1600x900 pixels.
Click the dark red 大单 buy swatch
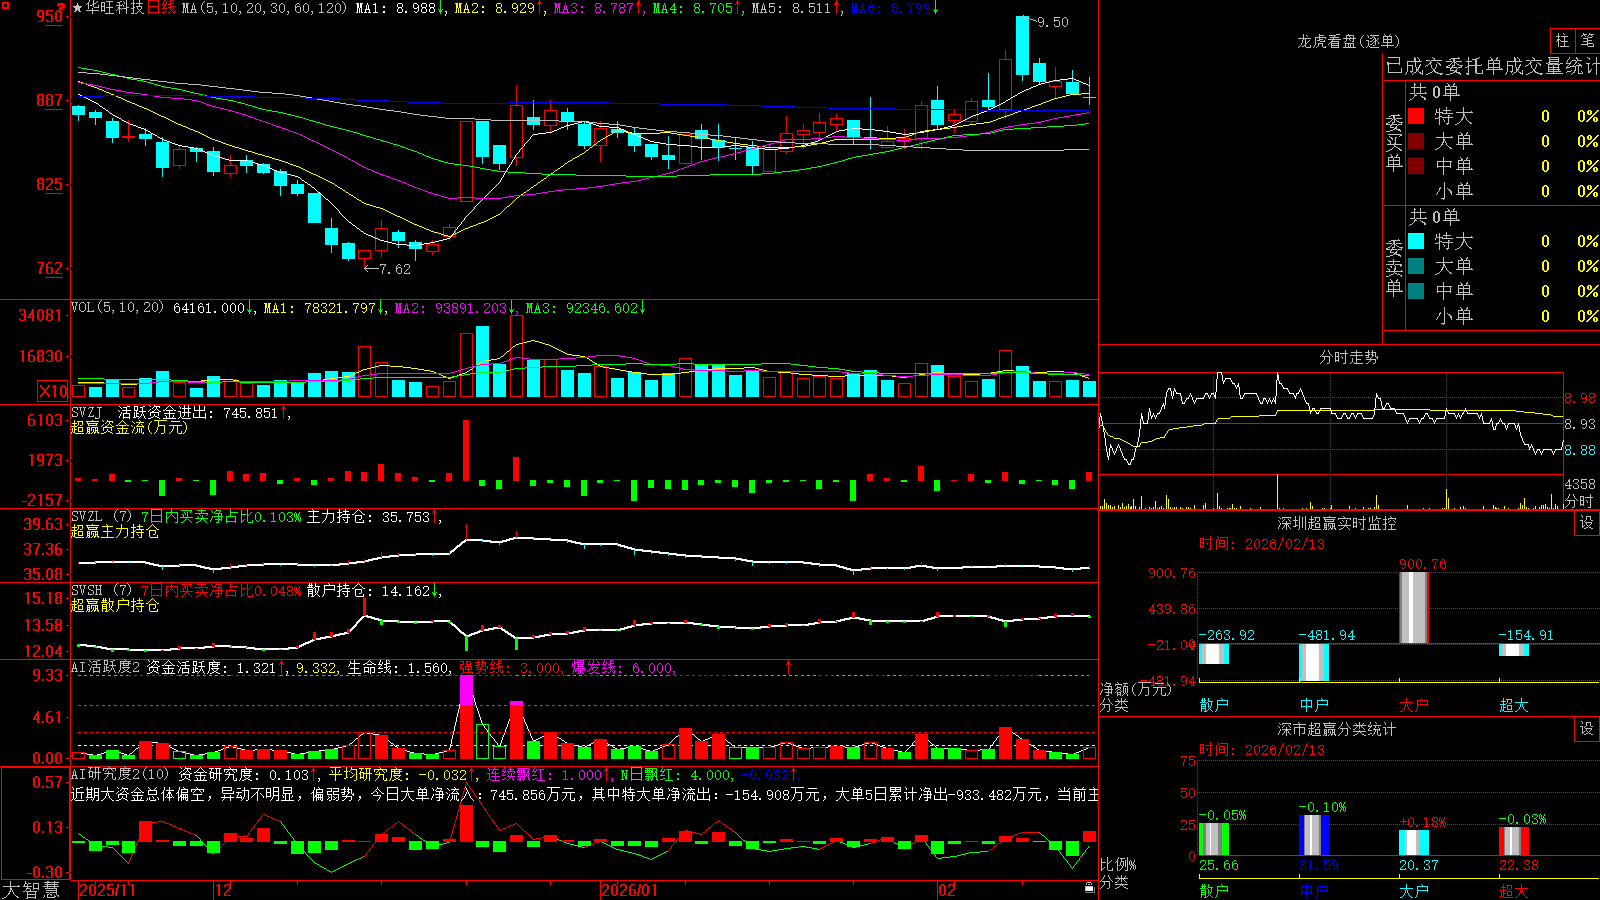tap(1416, 141)
